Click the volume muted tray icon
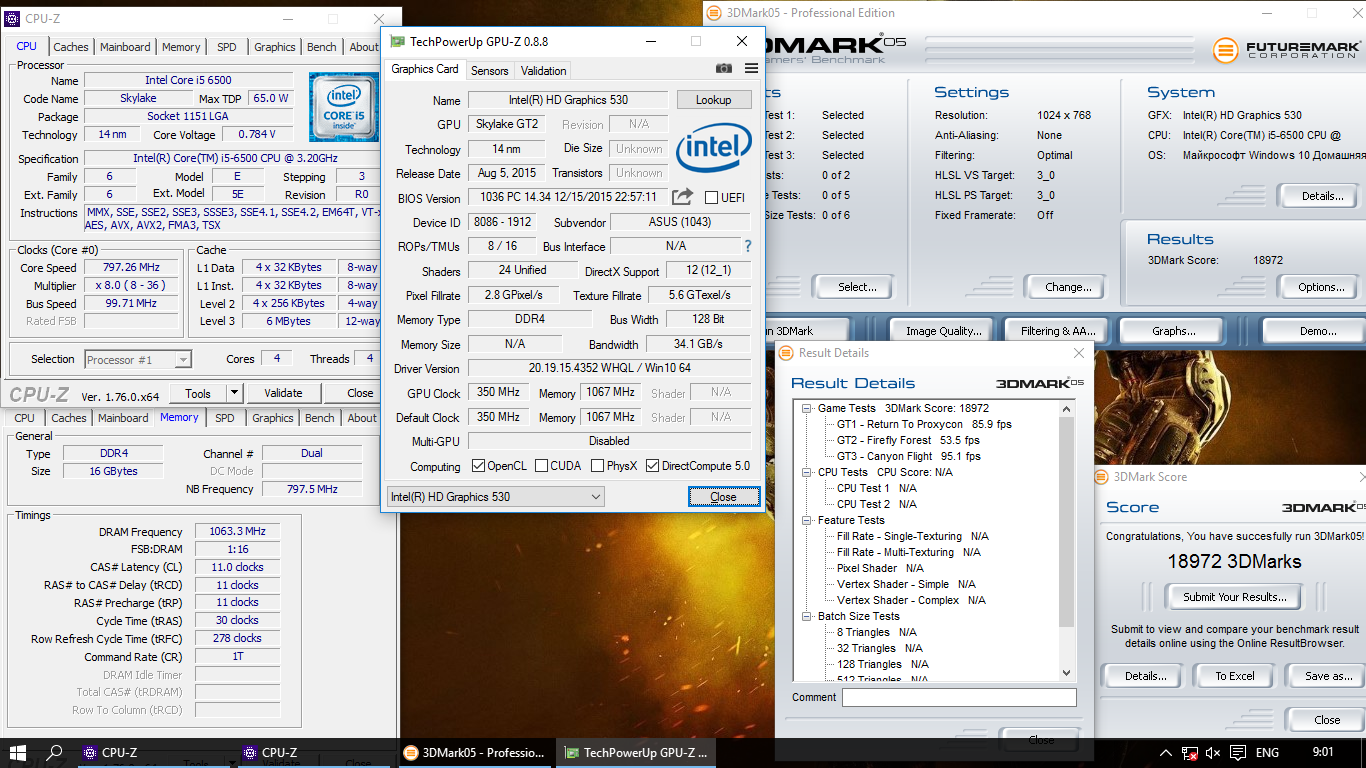The width and height of the screenshot is (1366, 768). pos(1213,753)
